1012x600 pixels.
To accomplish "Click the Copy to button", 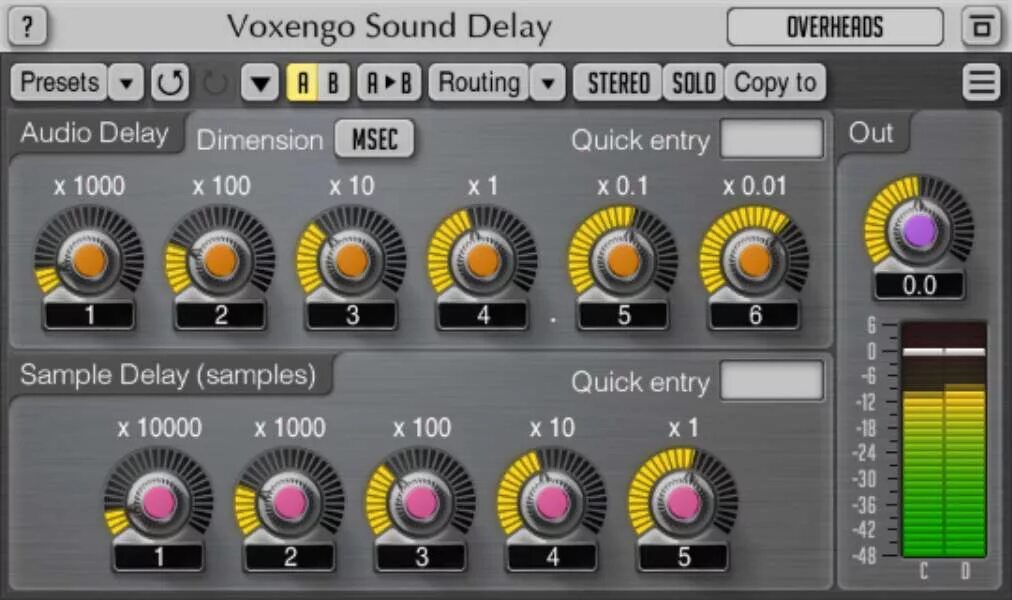I will 775,83.
